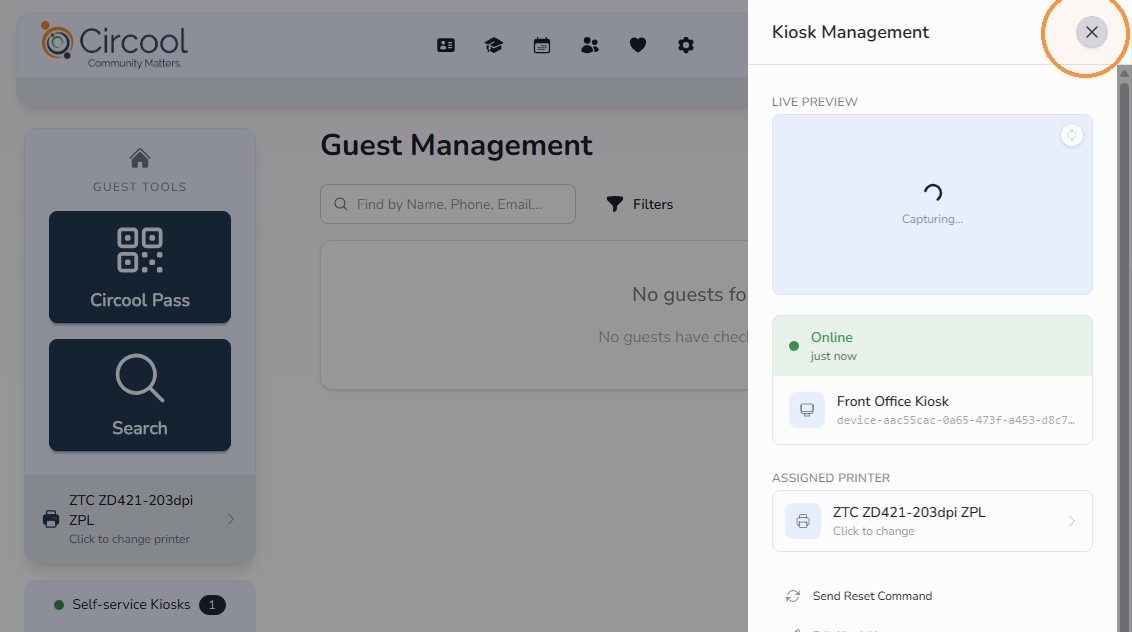The width and height of the screenshot is (1132, 632).
Task: Close the Kiosk Management panel
Action: point(1092,33)
